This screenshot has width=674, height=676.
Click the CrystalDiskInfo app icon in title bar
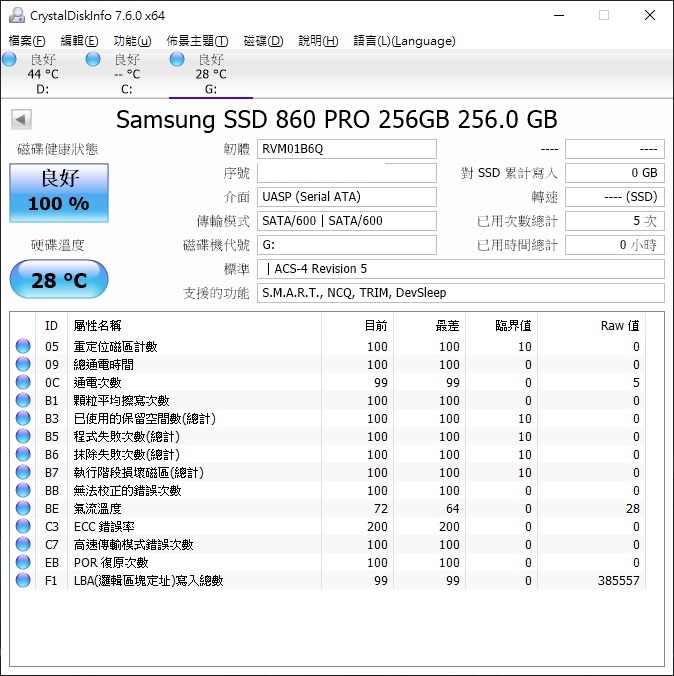tap(17, 16)
